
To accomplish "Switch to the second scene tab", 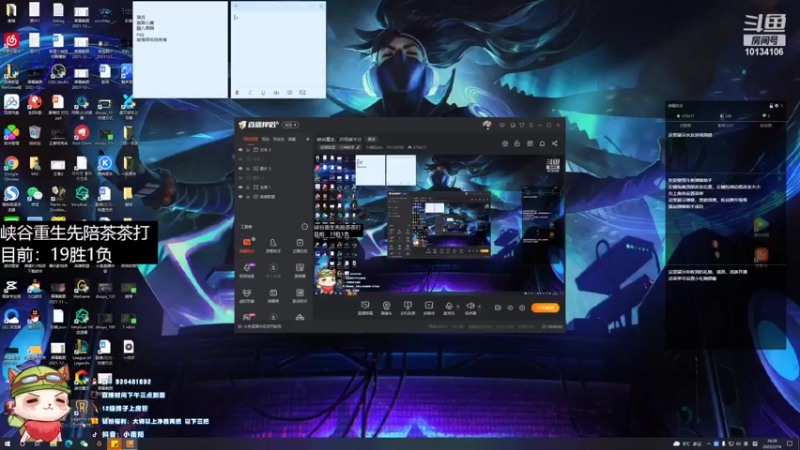I will [265, 139].
